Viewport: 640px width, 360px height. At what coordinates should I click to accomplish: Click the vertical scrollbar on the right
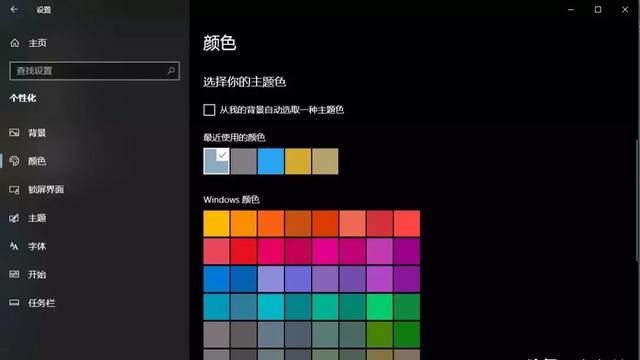pyautogui.click(x=637, y=200)
